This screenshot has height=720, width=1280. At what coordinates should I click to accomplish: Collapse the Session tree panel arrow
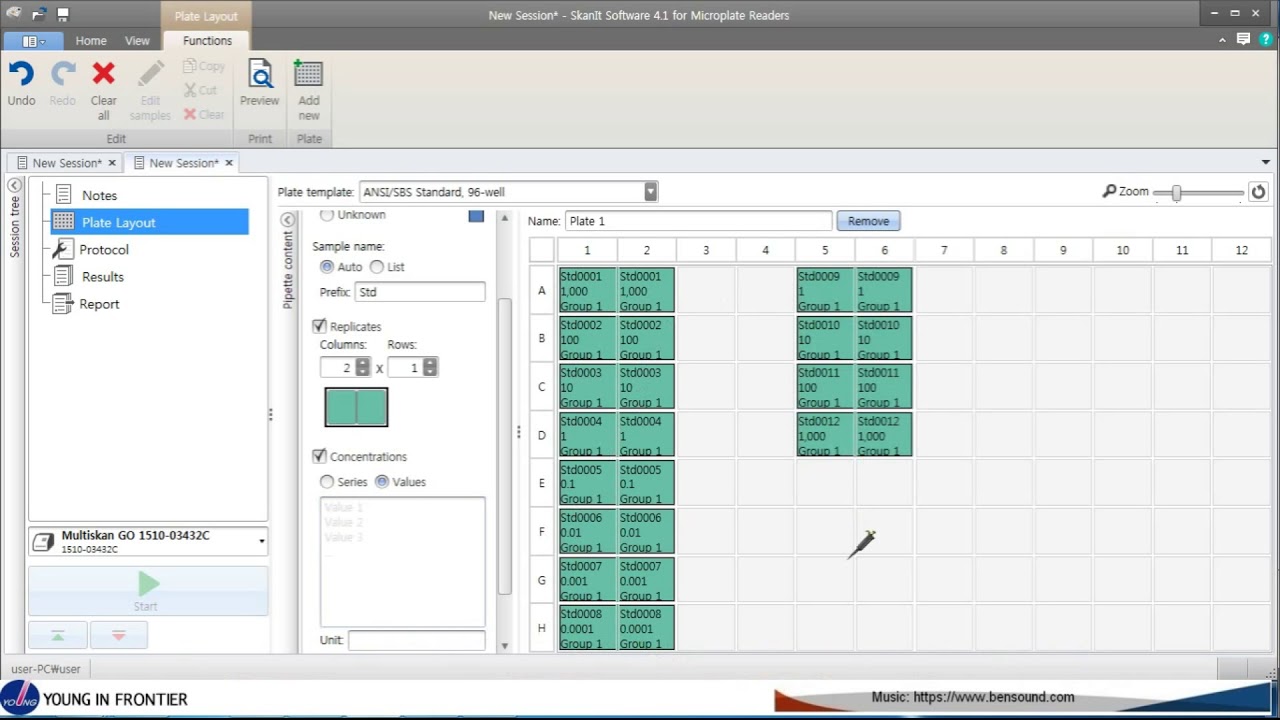click(15, 185)
